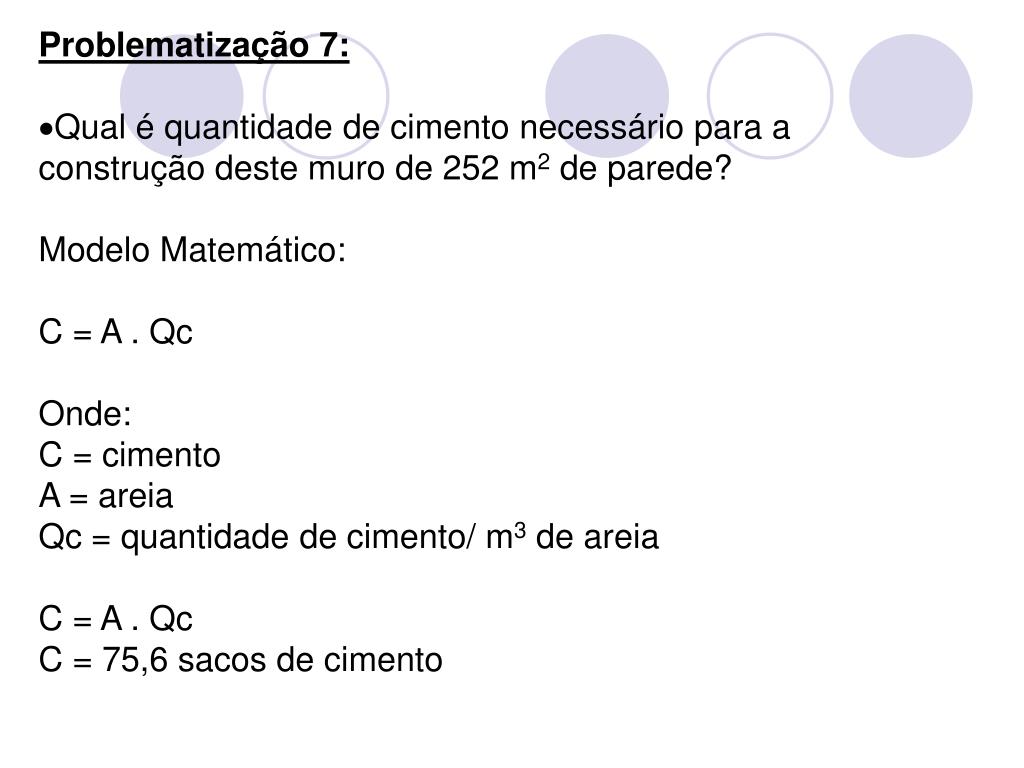This screenshot has height=768, width=1024.
Task: Click the '252' value in the question
Action: pyautogui.click(x=471, y=168)
